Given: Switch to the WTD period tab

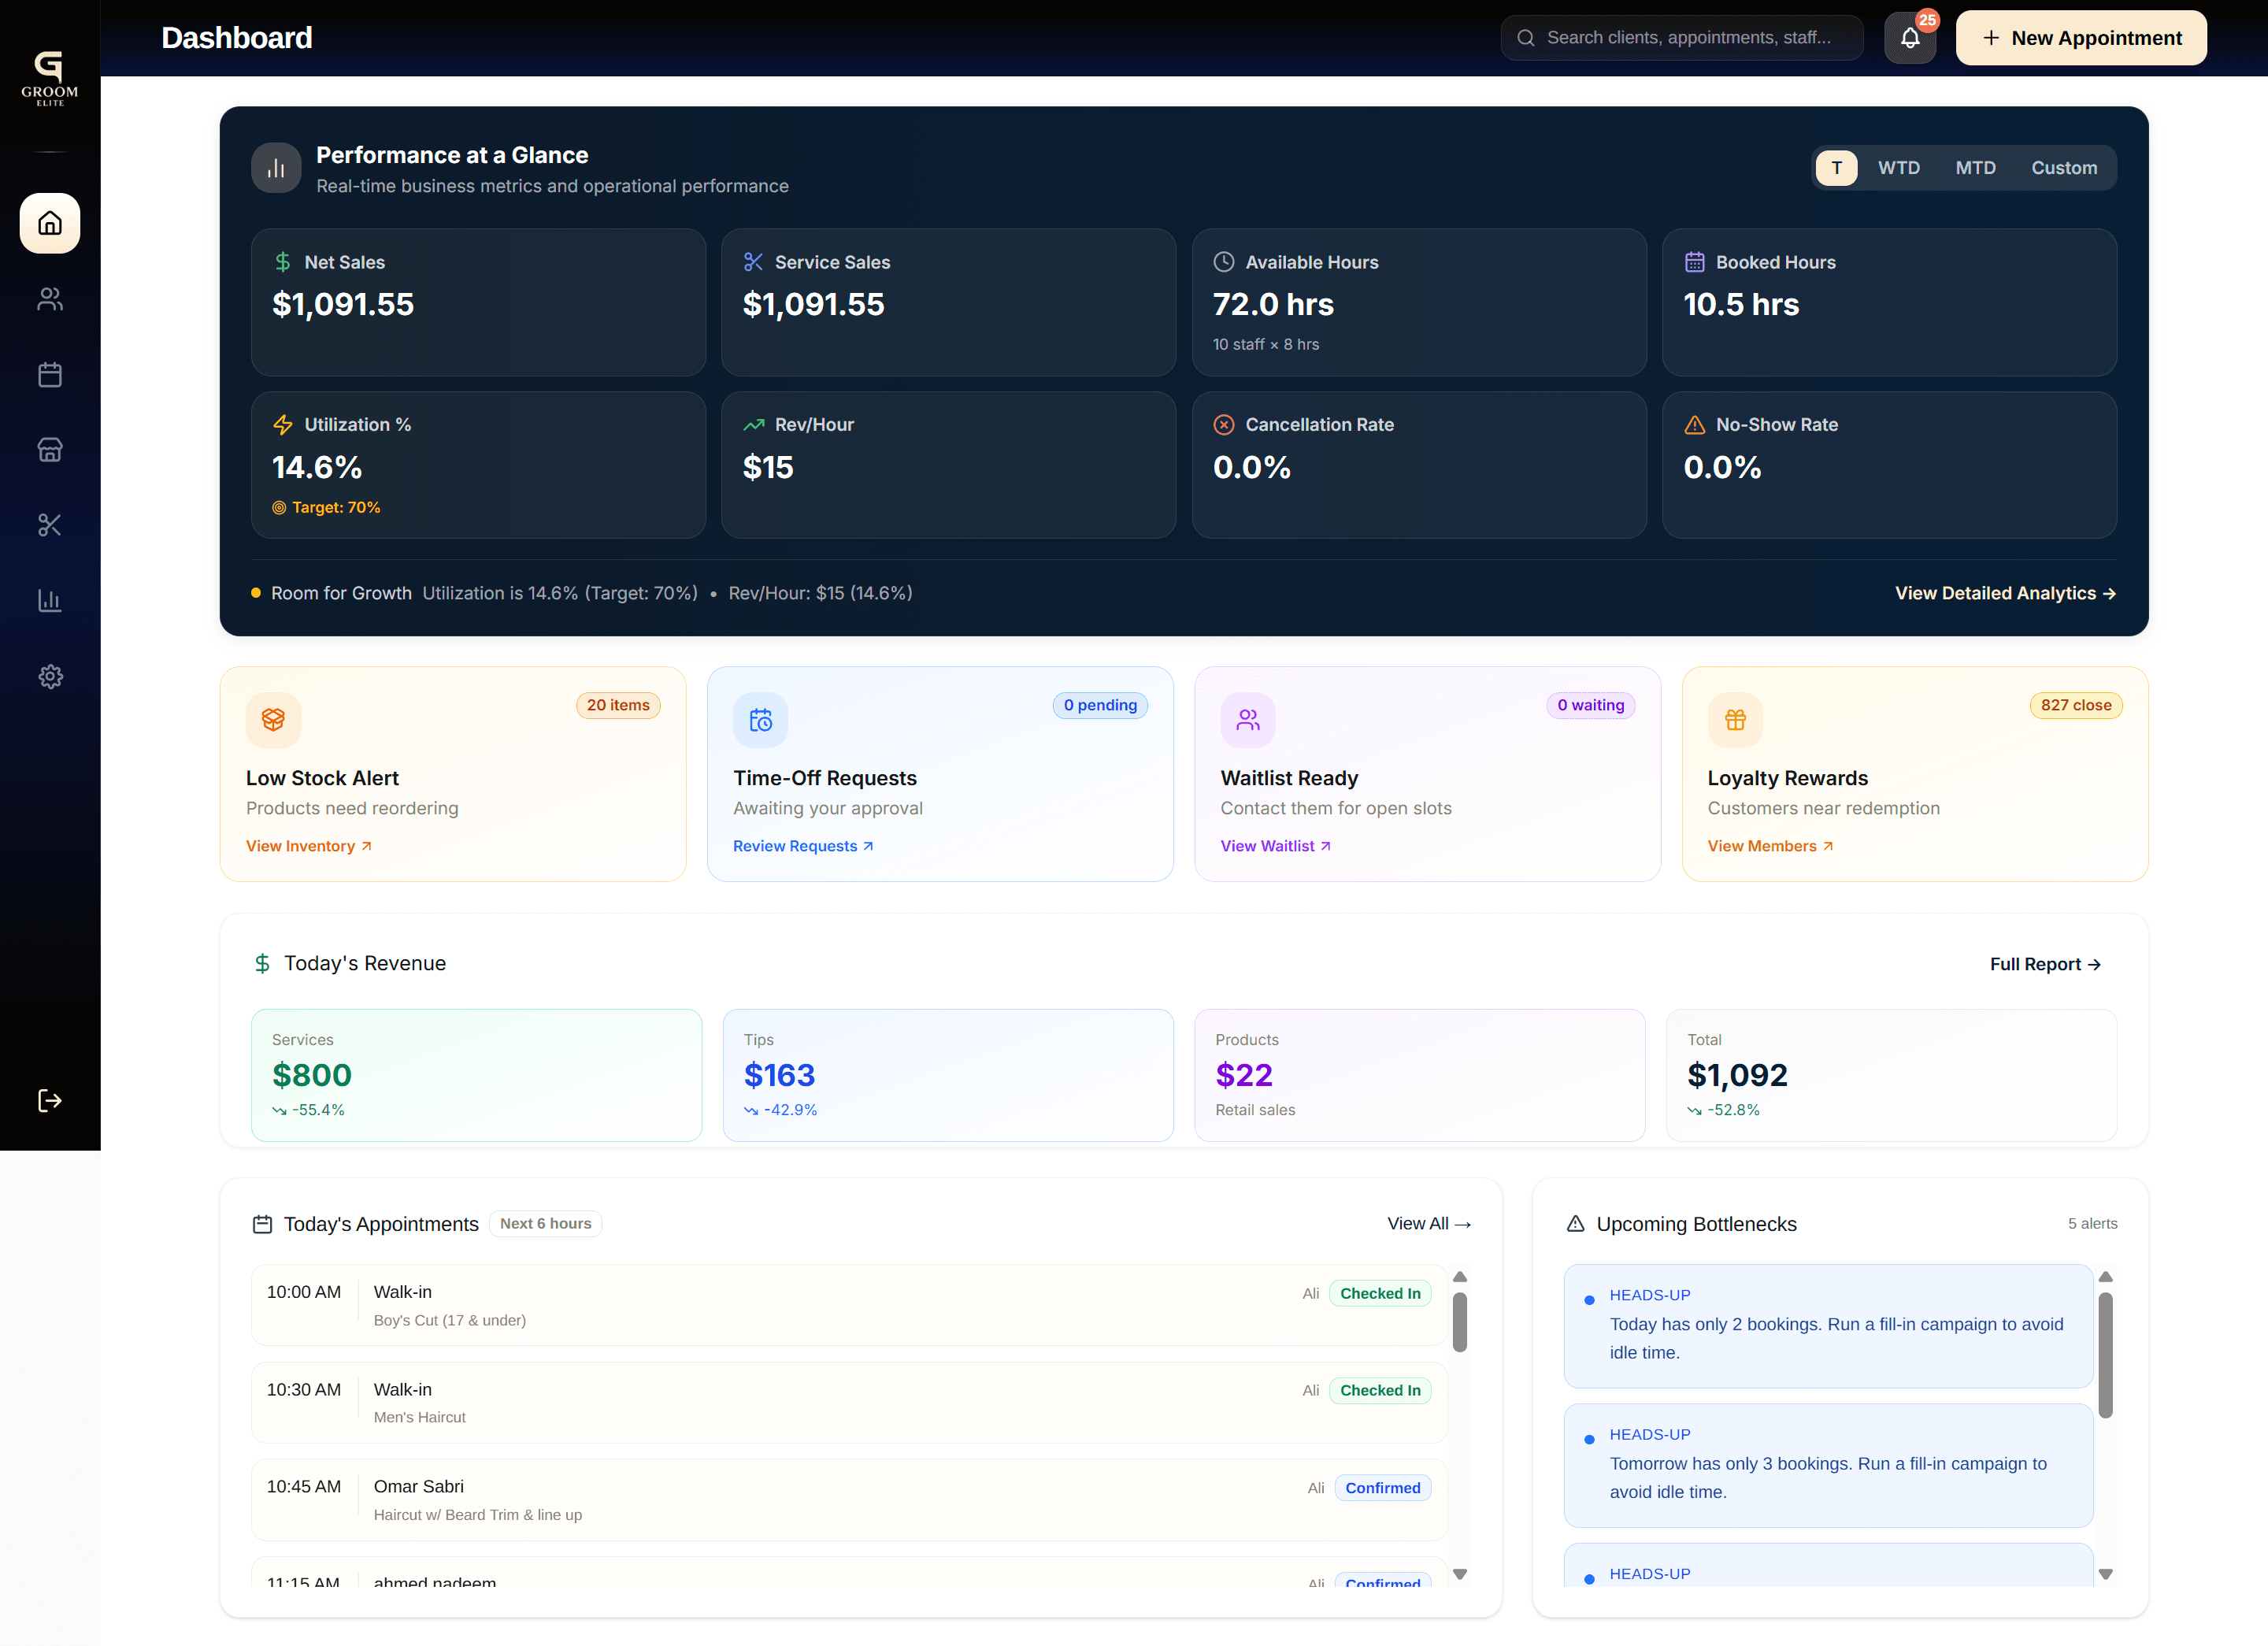Looking at the screenshot, I should pos(1899,168).
